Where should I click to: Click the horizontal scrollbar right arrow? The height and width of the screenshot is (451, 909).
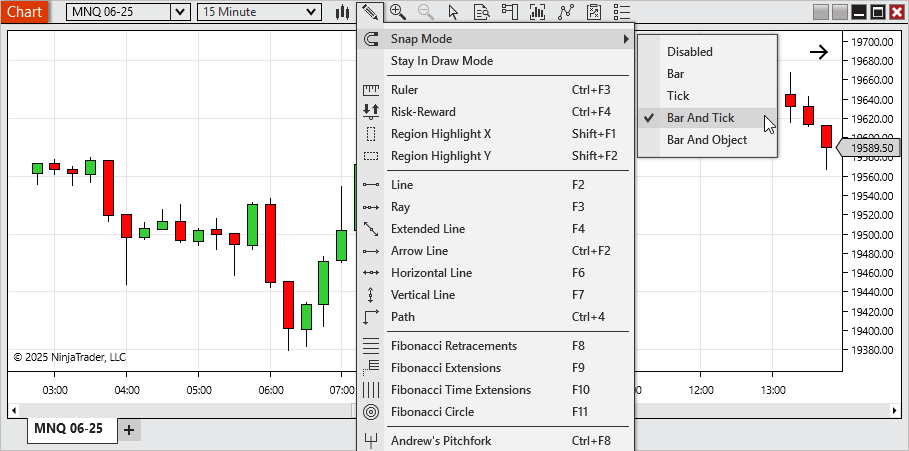click(x=894, y=411)
